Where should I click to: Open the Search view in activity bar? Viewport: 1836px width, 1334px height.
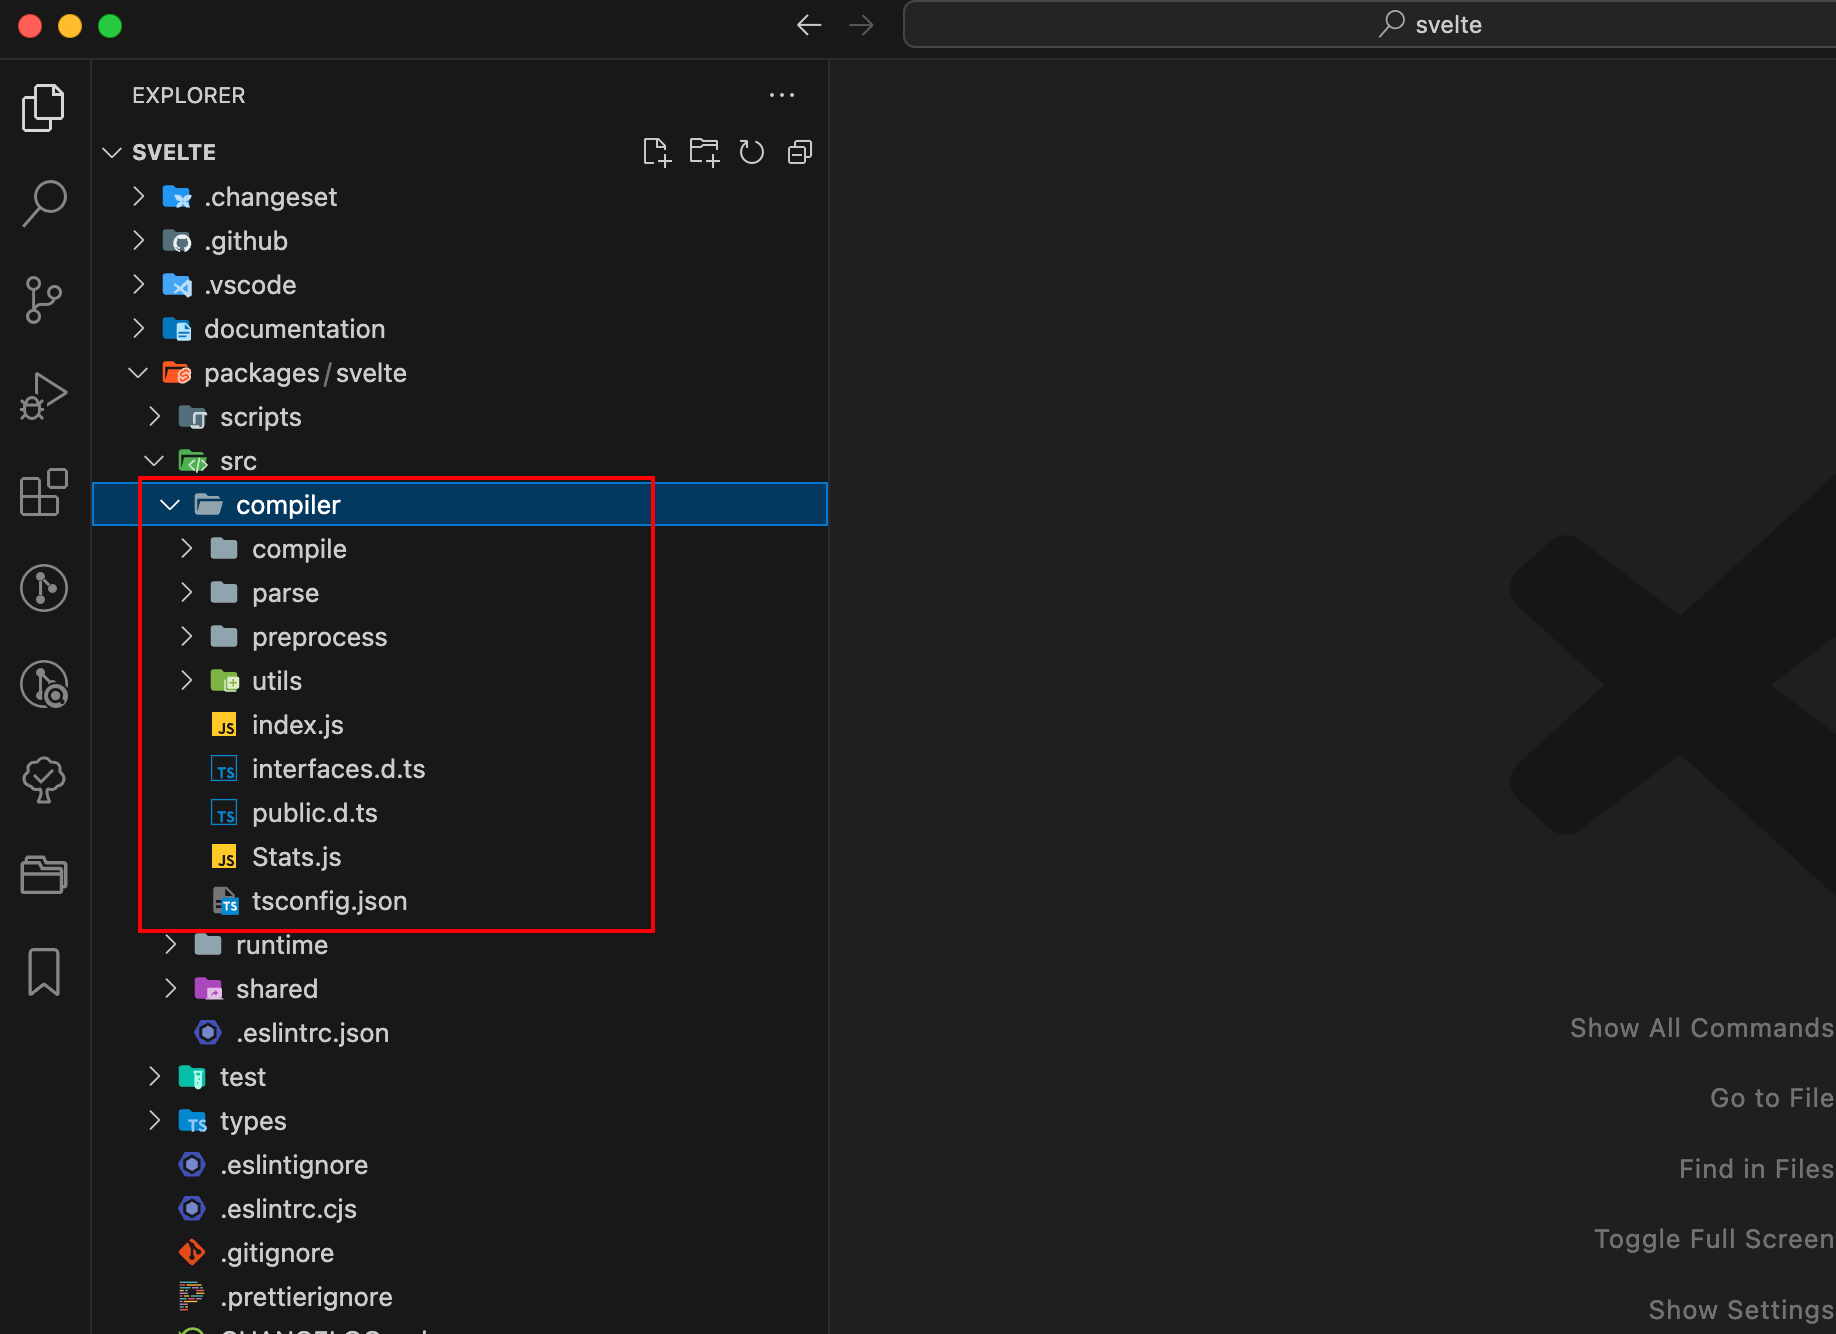[x=44, y=203]
